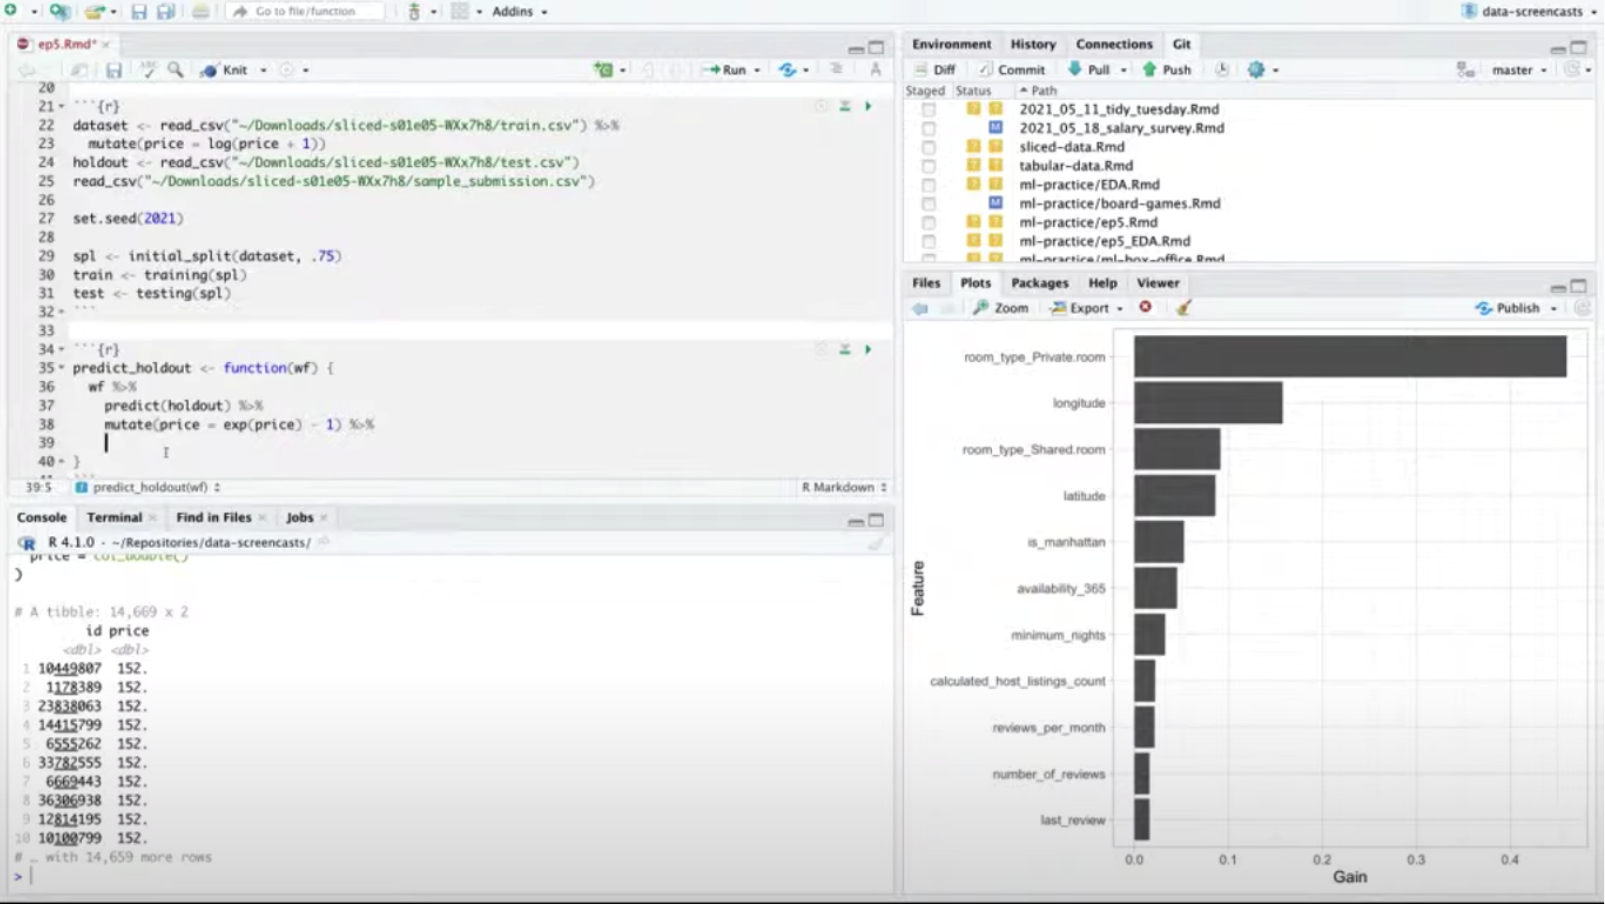The image size is (1605, 904).
Task: Go to the previous plot arrow
Action: 920,308
